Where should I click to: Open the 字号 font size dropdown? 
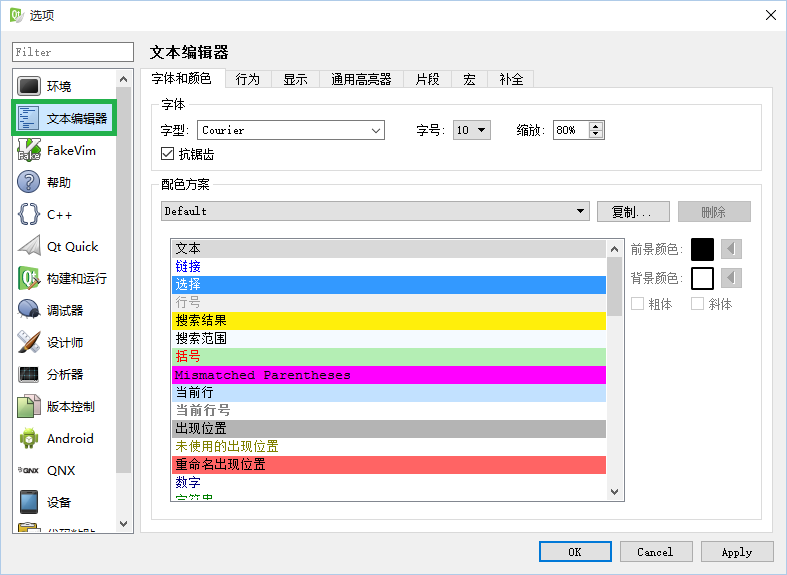pos(471,130)
